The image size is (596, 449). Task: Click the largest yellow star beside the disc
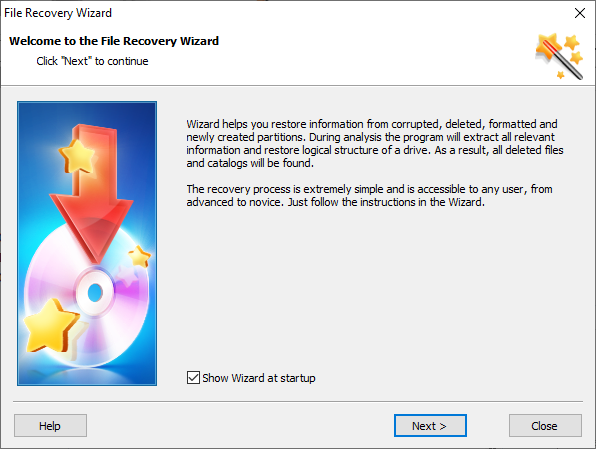point(51,326)
